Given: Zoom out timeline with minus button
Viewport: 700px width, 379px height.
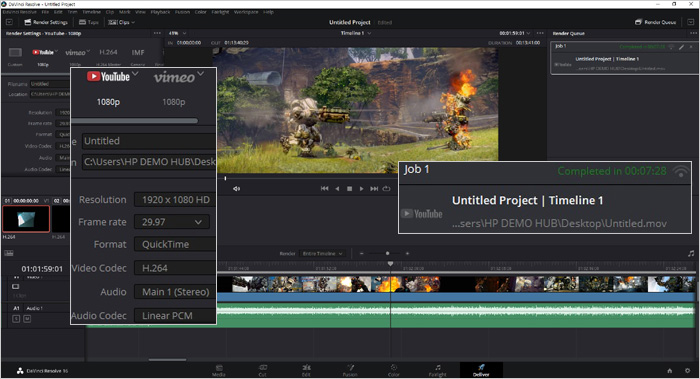Looking at the screenshot, I should pyautogui.click(x=361, y=254).
